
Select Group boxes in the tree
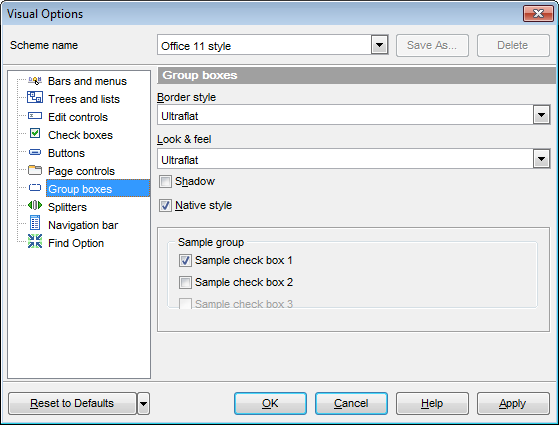(x=80, y=189)
